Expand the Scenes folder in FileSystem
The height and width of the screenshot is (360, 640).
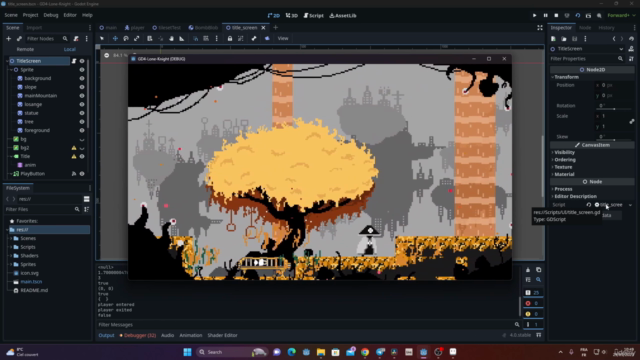click(x=11, y=238)
